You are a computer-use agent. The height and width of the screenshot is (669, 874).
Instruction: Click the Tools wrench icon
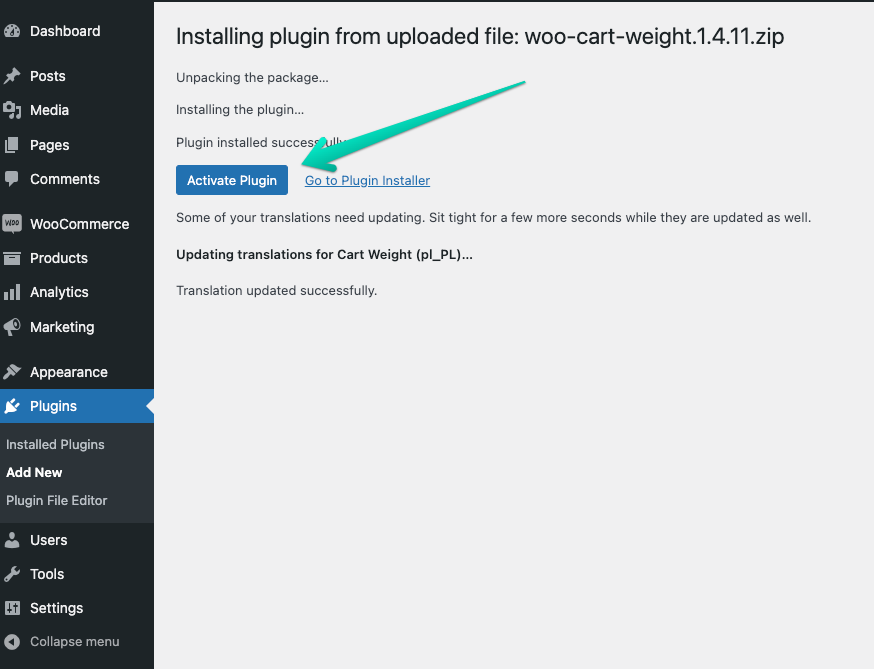coord(12,574)
